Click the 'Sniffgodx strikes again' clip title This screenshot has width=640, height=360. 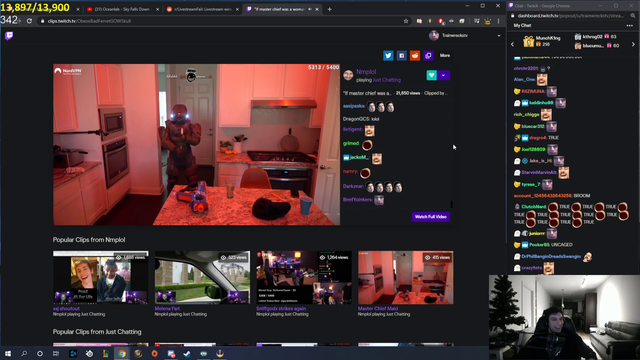[x=281, y=309]
